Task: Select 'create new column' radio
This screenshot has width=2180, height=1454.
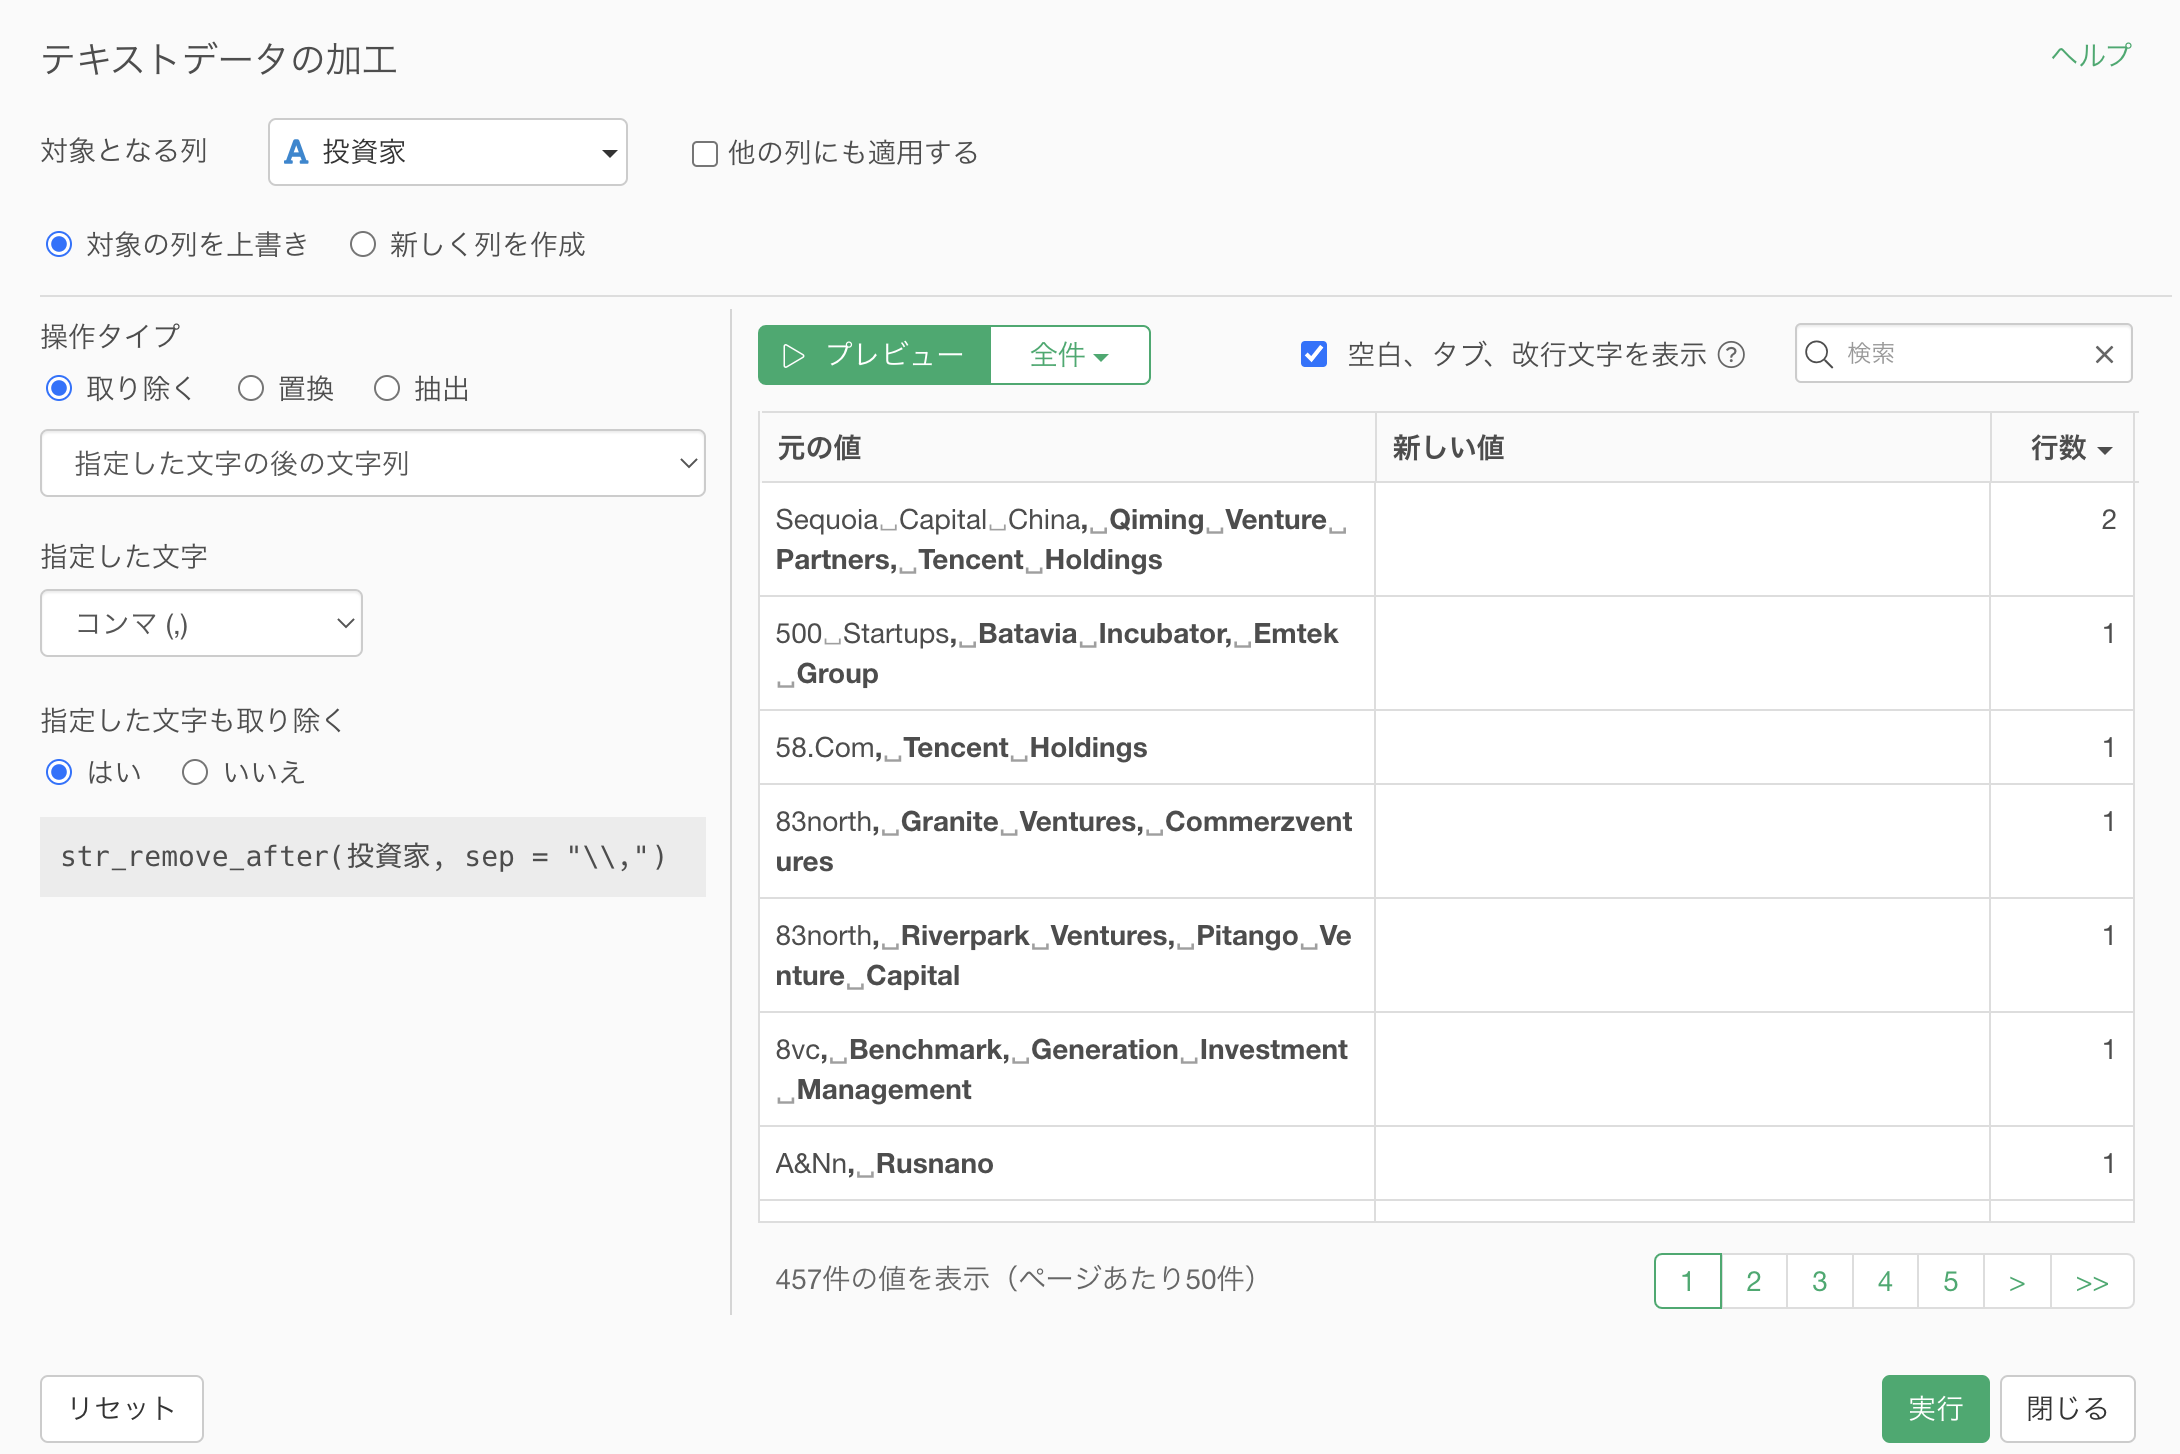Action: [x=363, y=244]
